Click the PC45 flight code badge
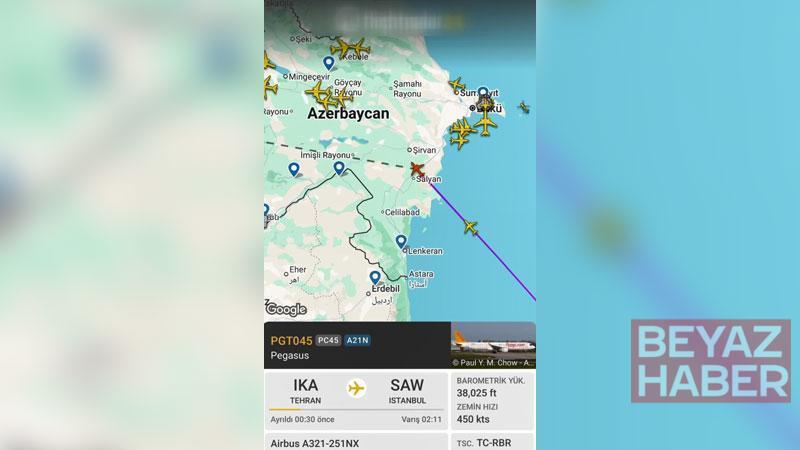Screen dimensions: 800x450 (x=328, y=340)
